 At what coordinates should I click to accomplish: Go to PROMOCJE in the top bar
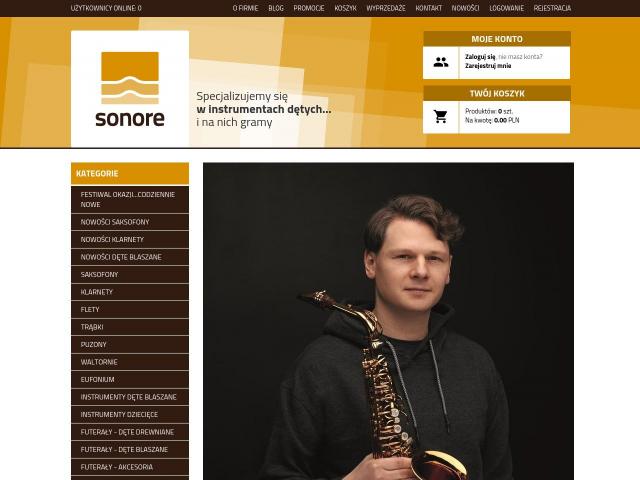tap(309, 8)
